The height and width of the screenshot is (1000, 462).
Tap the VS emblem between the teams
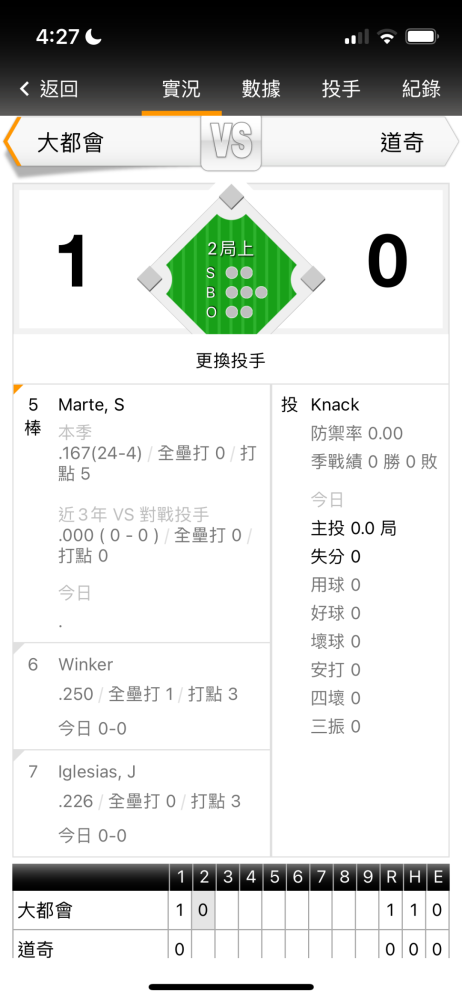point(231,143)
